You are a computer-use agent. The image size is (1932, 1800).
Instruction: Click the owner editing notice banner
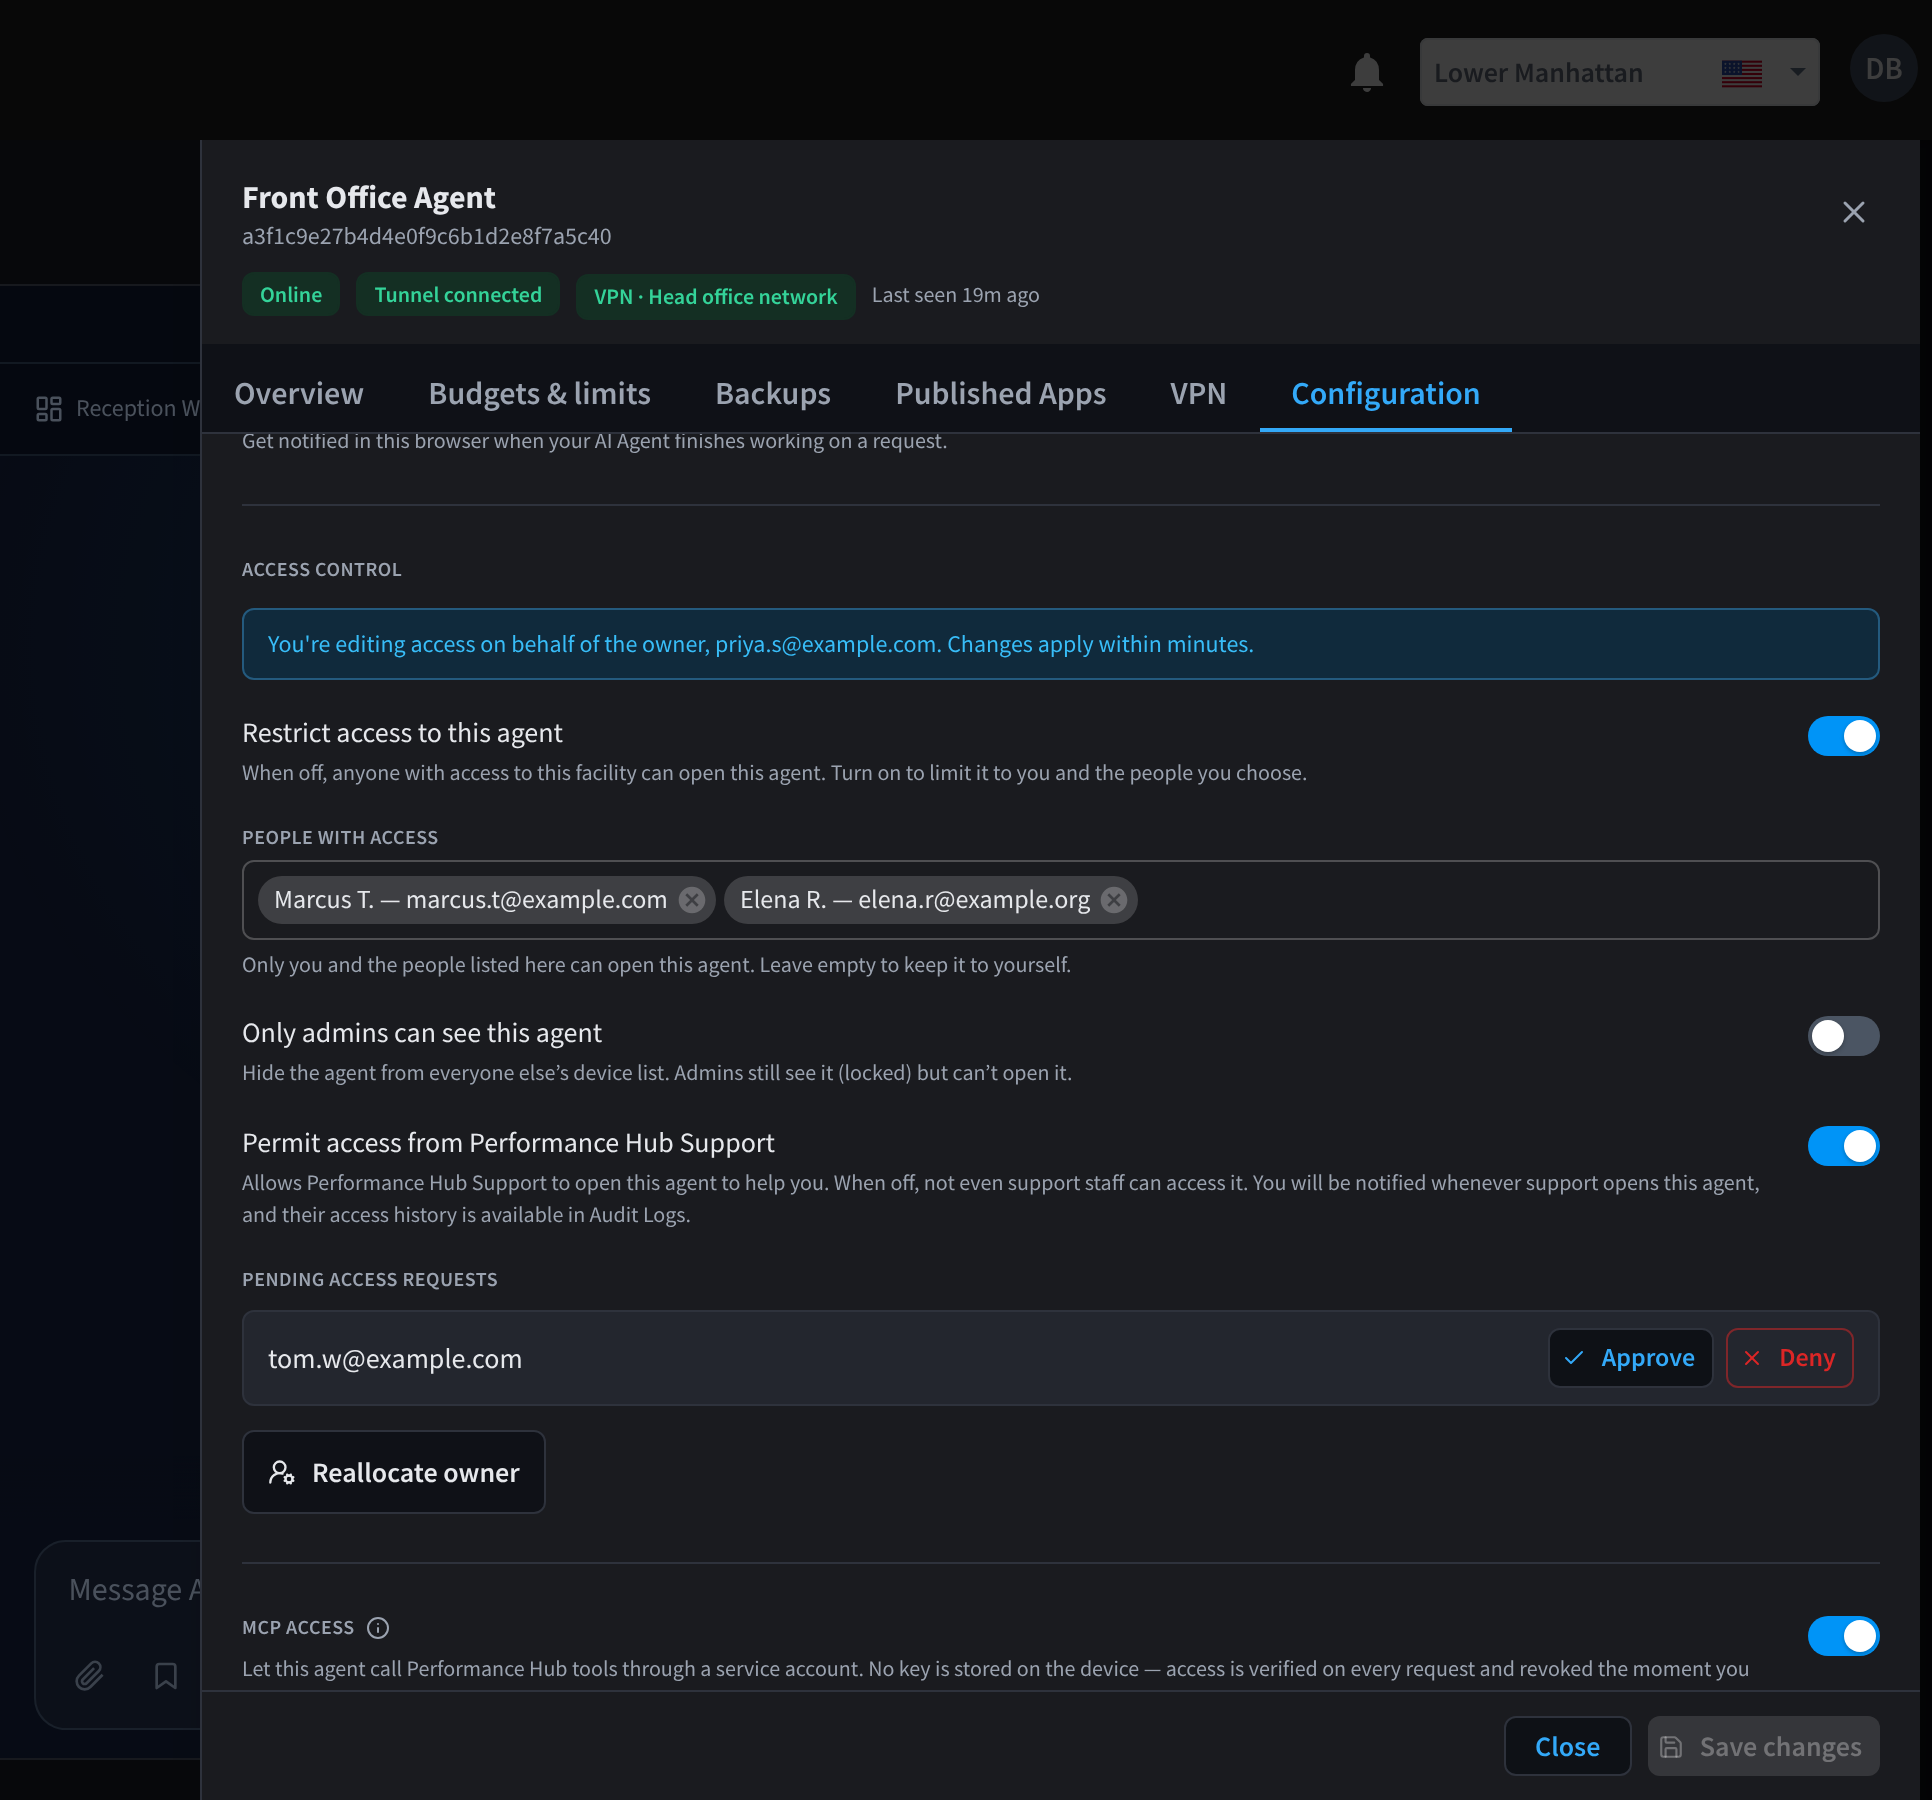click(1061, 644)
